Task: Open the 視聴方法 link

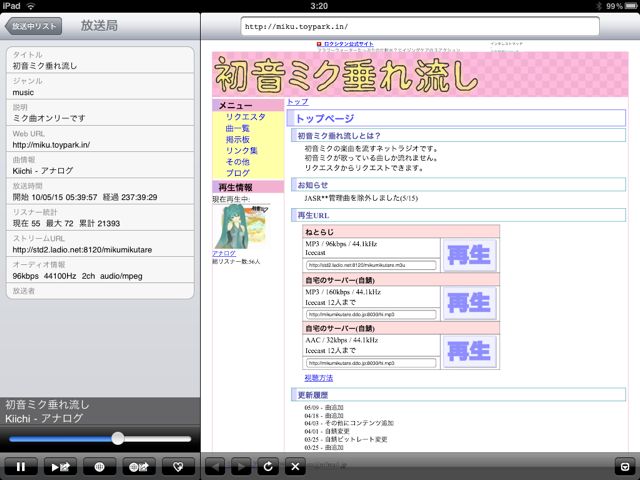Action: (x=318, y=378)
